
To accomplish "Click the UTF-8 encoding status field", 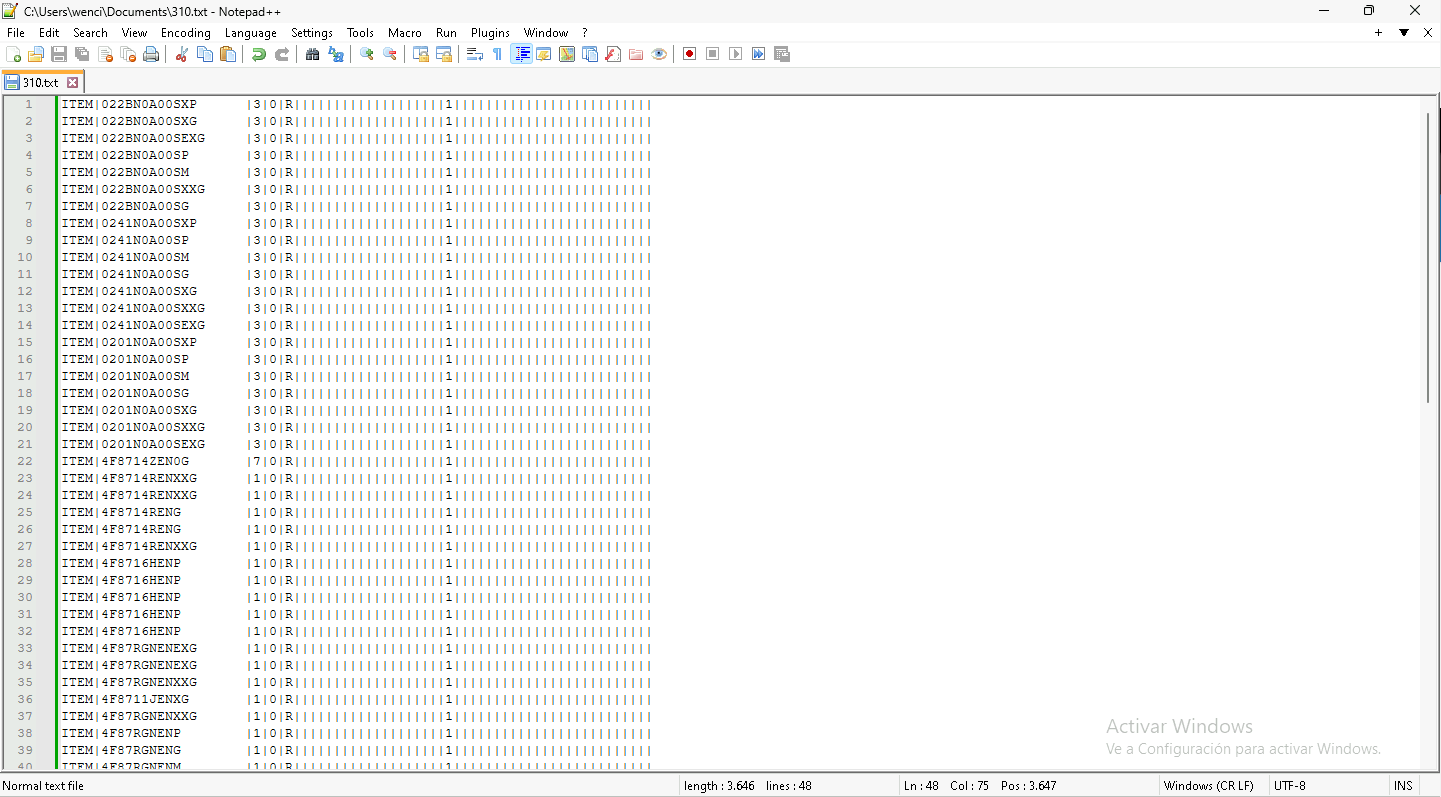I will (x=1289, y=786).
